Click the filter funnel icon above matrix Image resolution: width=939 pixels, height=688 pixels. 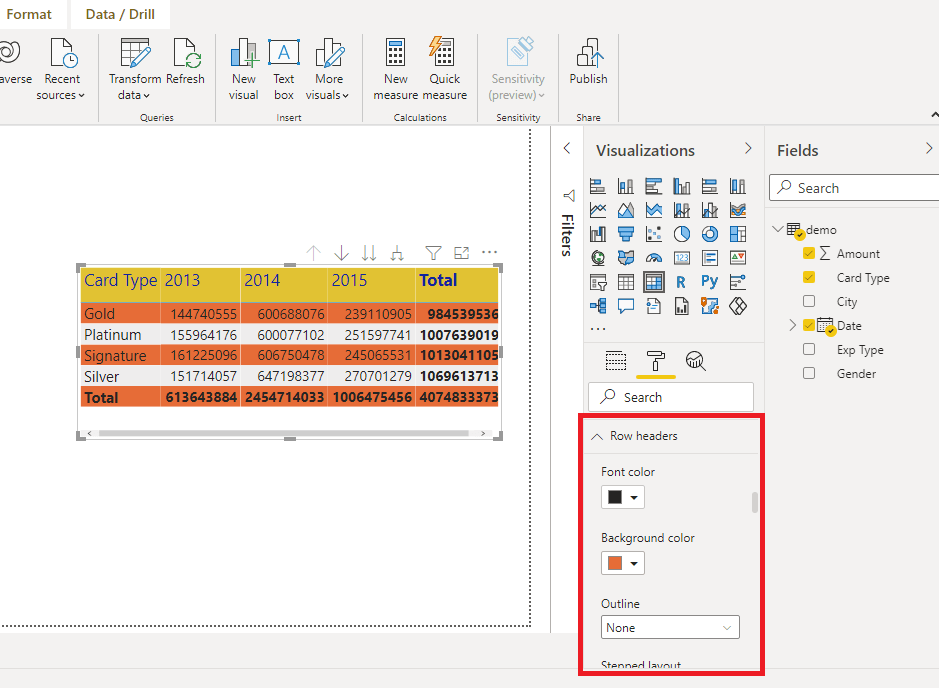tap(433, 253)
